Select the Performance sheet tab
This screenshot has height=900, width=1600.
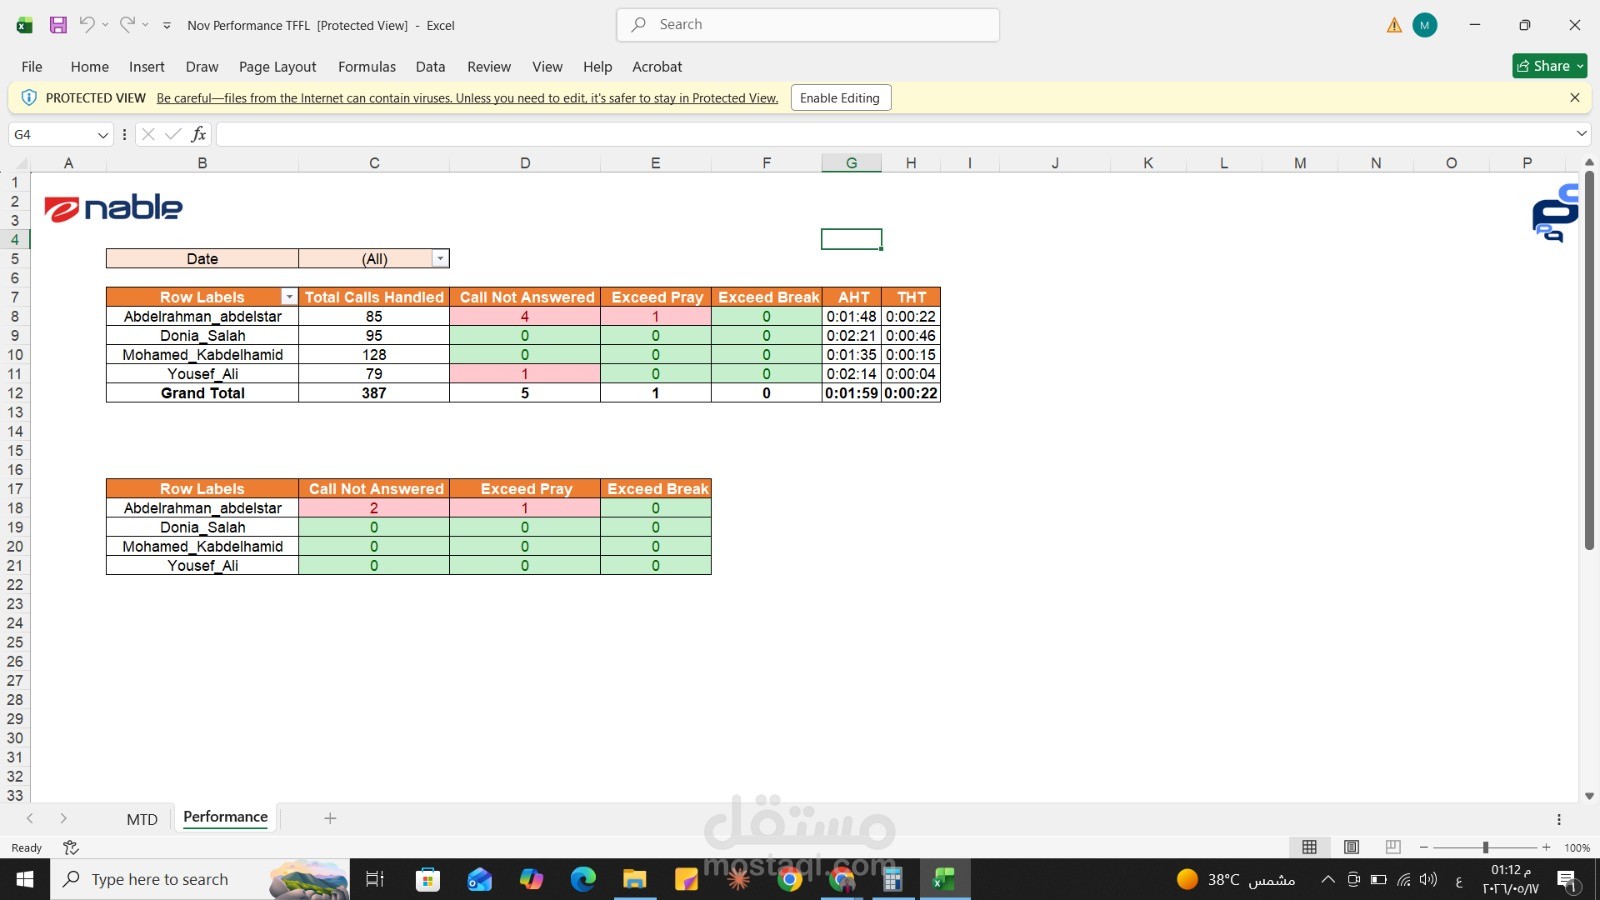[x=226, y=817]
